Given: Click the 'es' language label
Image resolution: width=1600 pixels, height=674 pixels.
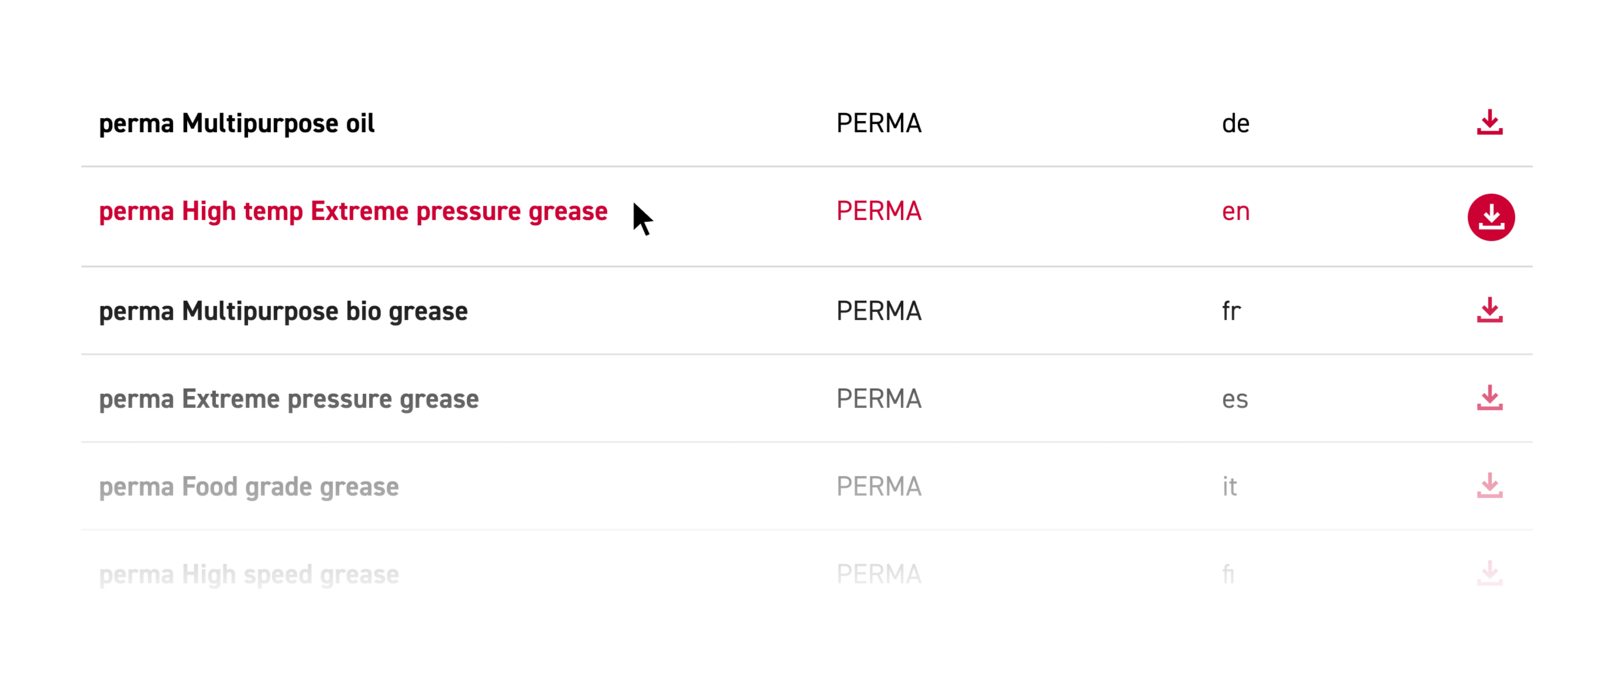Looking at the screenshot, I should click(1234, 400).
